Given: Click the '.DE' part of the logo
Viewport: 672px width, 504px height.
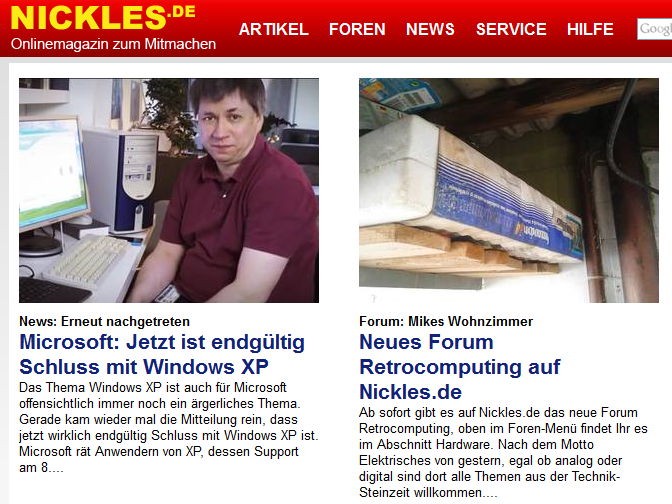Looking at the screenshot, I should (x=182, y=12).
